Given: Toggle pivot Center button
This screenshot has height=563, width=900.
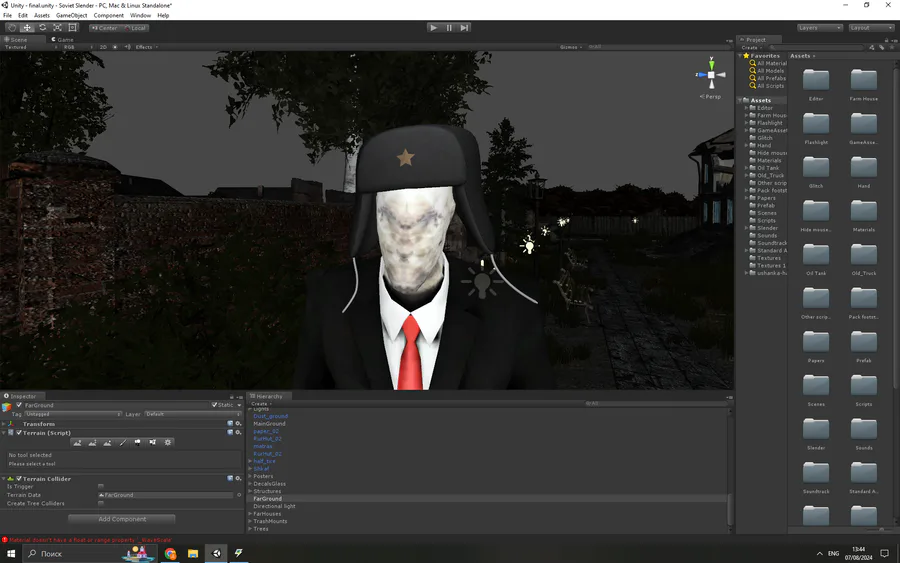Looking at the screenshot, I should [103, 28].
